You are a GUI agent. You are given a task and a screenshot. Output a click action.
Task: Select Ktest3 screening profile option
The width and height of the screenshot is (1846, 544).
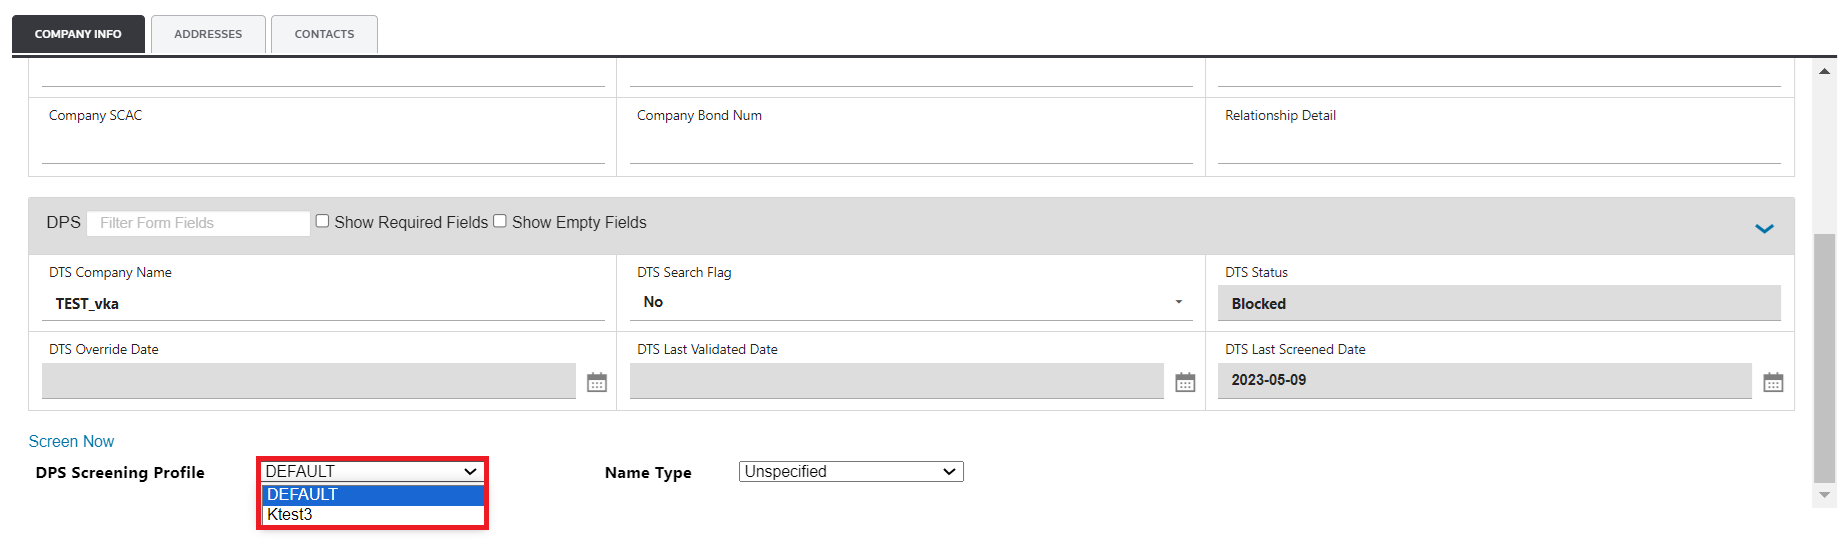pyautogui.click(x=372, y=514)
